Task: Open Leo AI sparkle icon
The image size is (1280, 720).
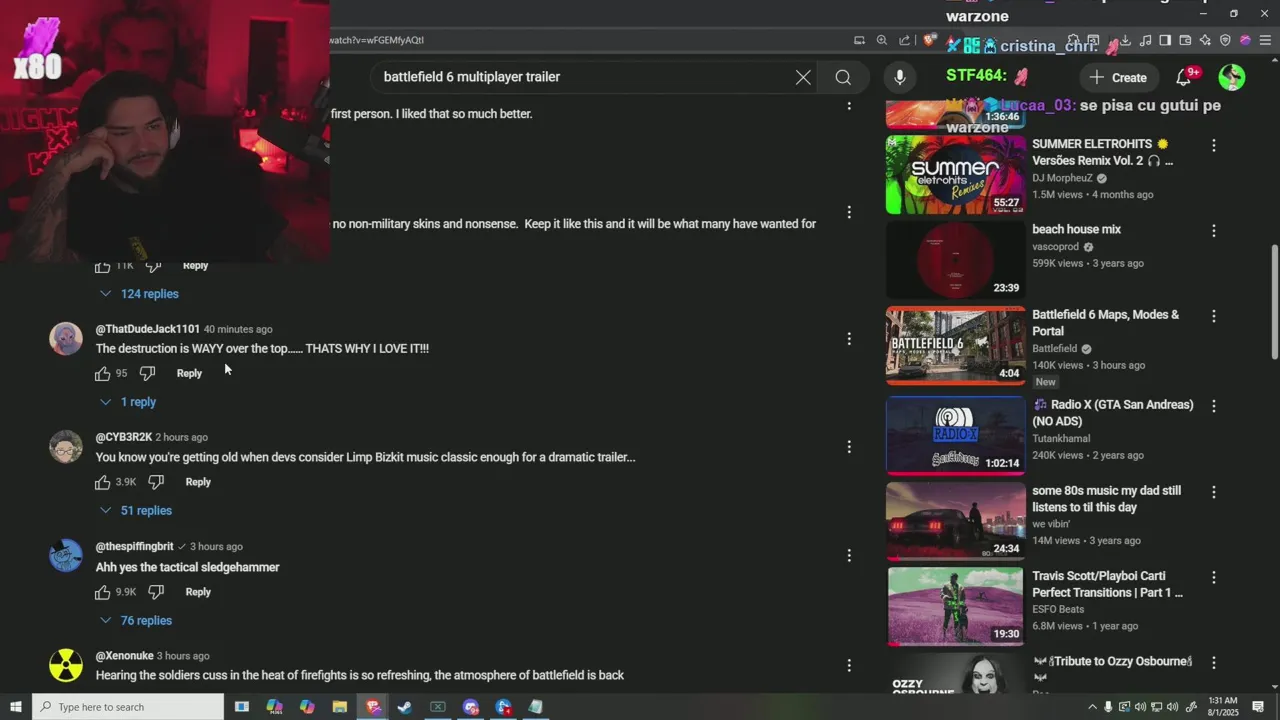Action: tap(1205, 40)
